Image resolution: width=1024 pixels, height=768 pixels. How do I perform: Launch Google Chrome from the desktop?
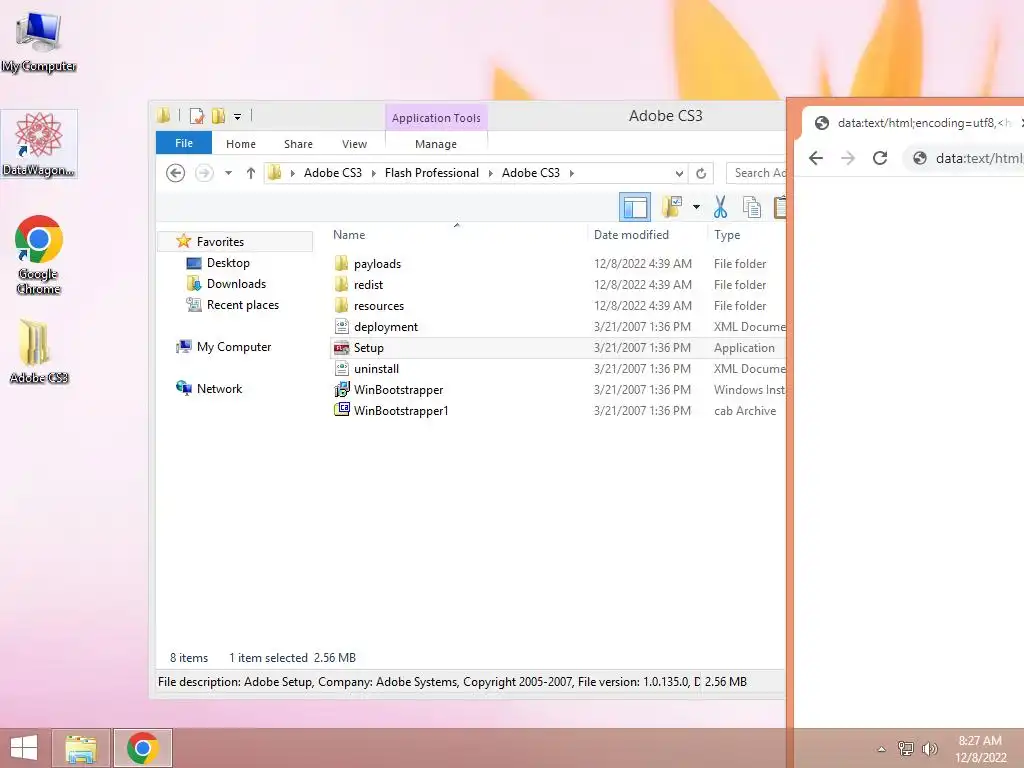coord(39,255)
